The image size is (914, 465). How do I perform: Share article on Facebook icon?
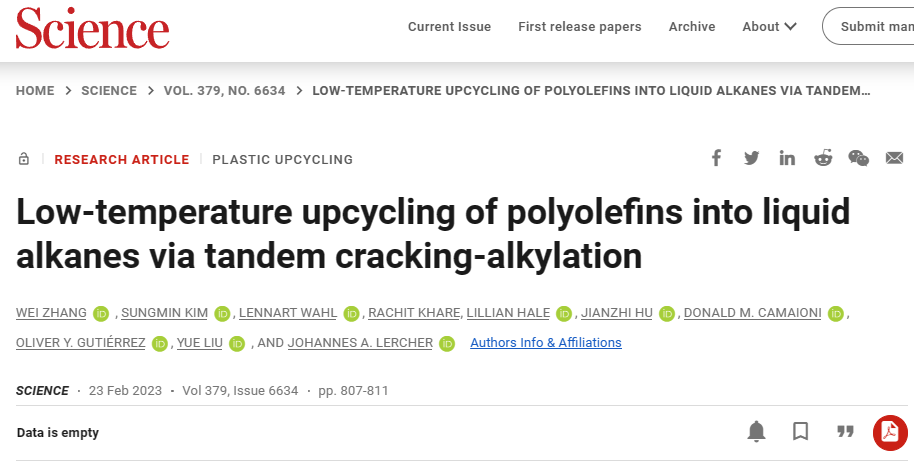click(716, 158)
